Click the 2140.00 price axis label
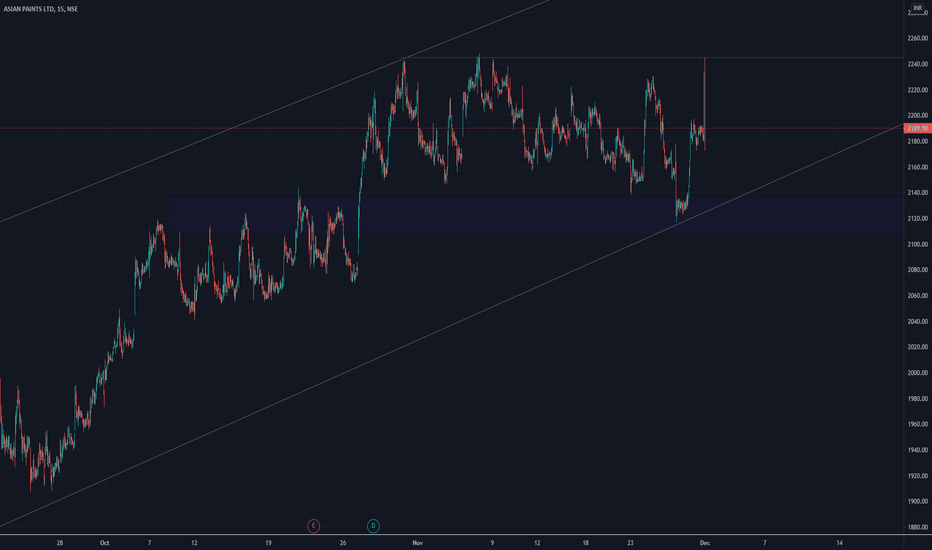The width and height of the screenshot is (932, 550). click(918, 193)
